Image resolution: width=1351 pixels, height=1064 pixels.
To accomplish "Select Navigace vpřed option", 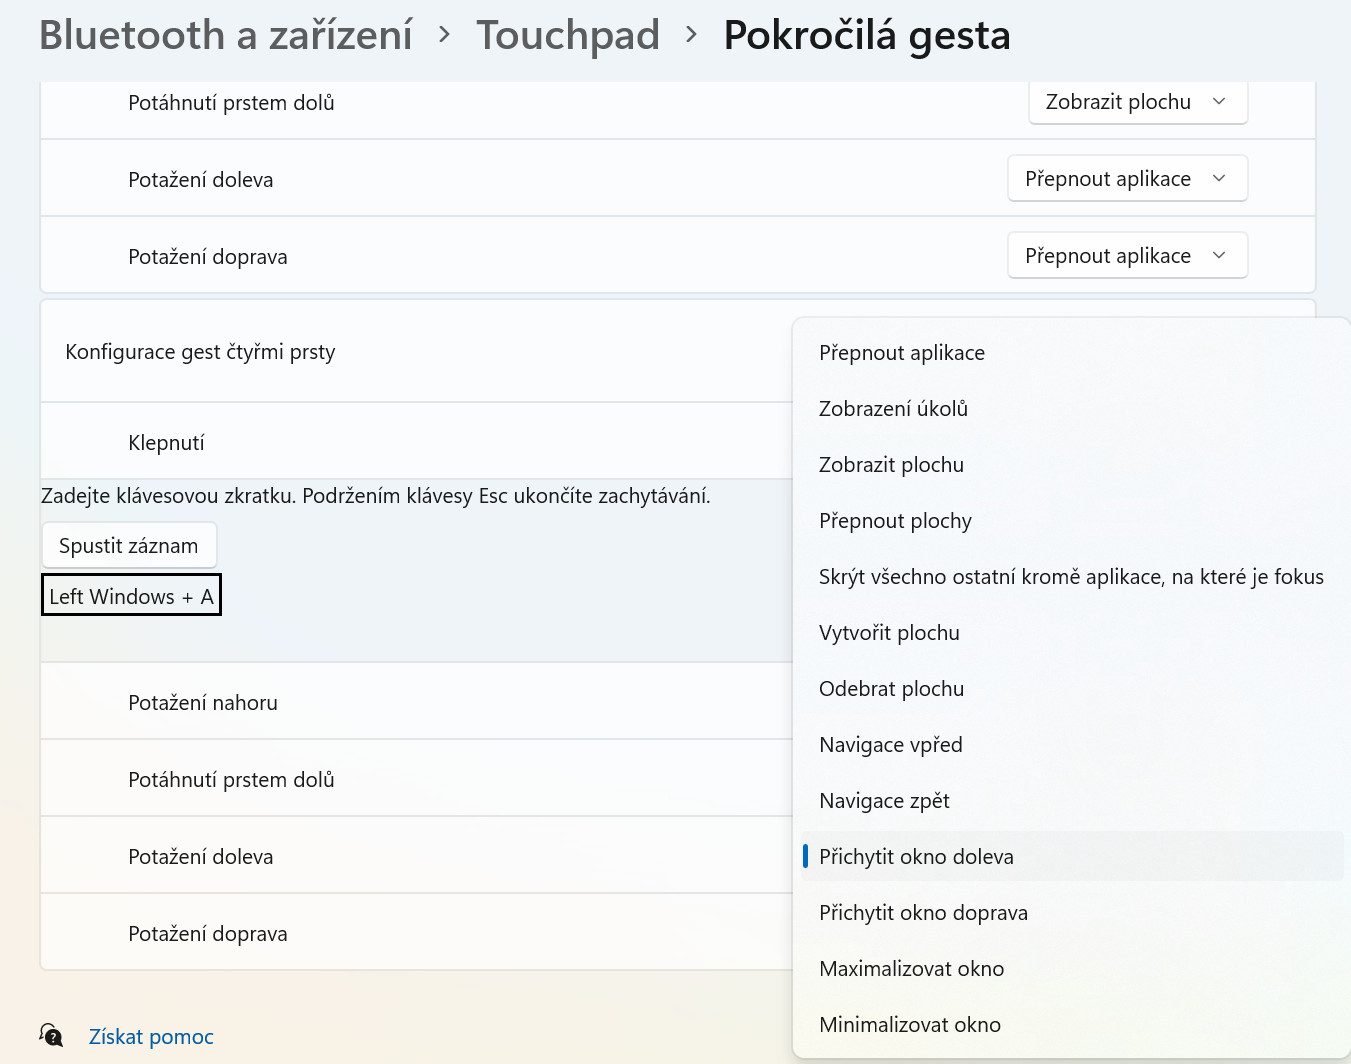I will (1072, 744).
